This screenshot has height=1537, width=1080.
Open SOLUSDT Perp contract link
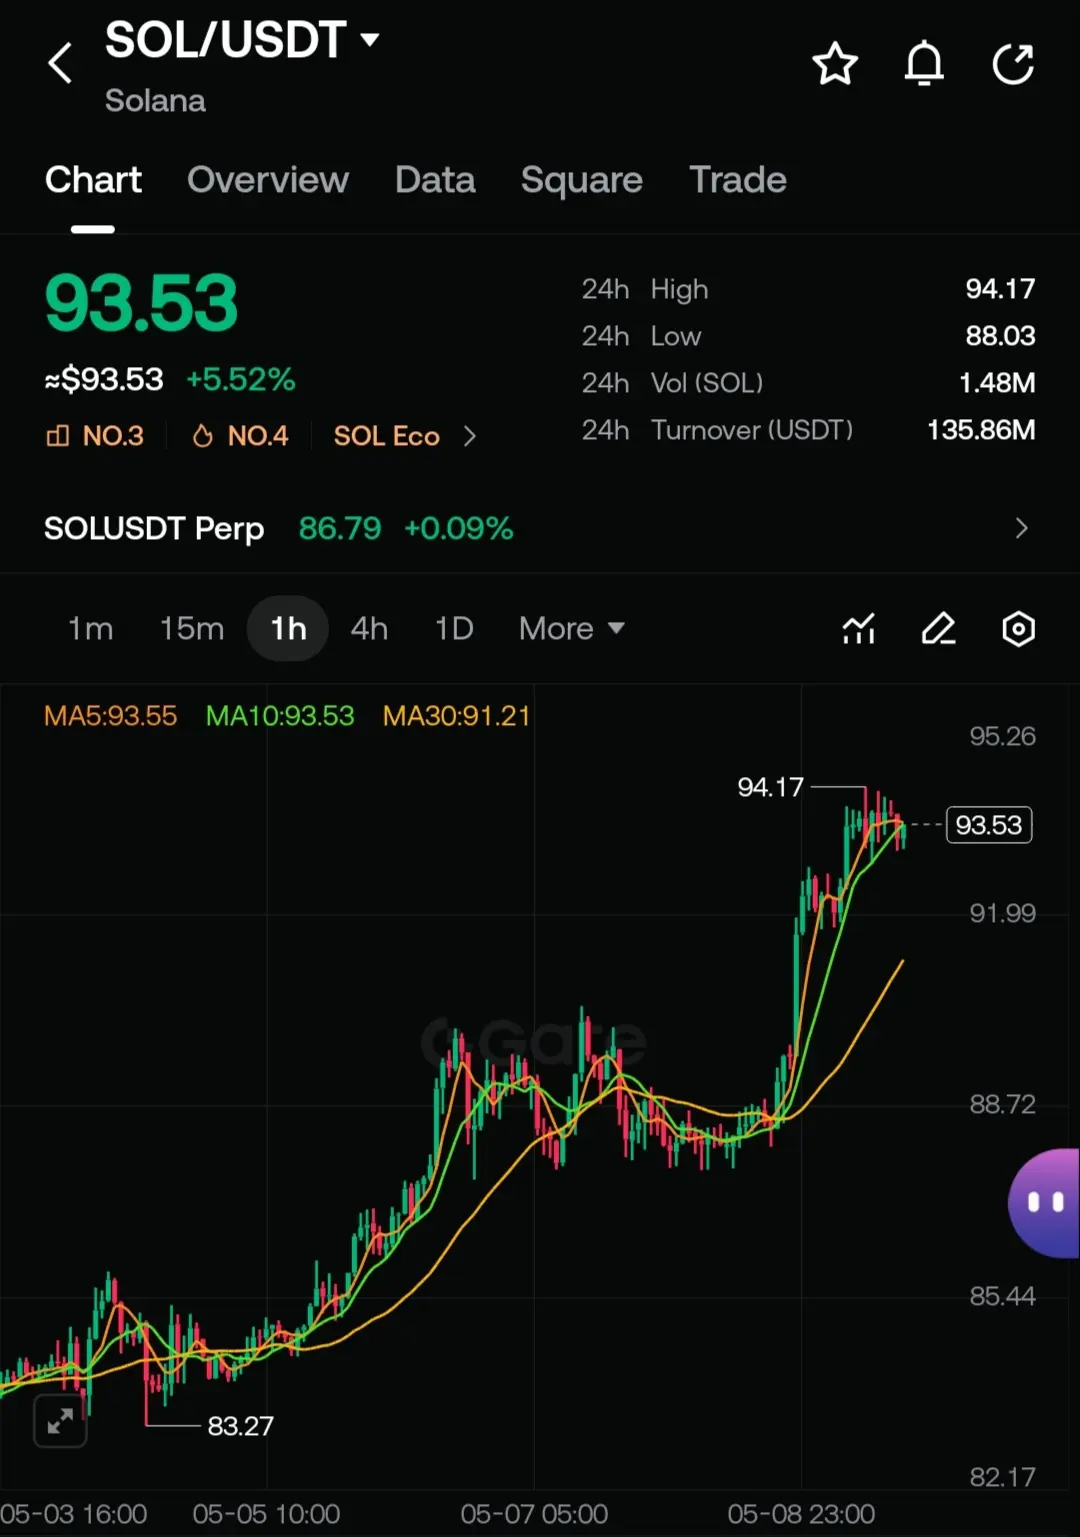coord(154,528)
